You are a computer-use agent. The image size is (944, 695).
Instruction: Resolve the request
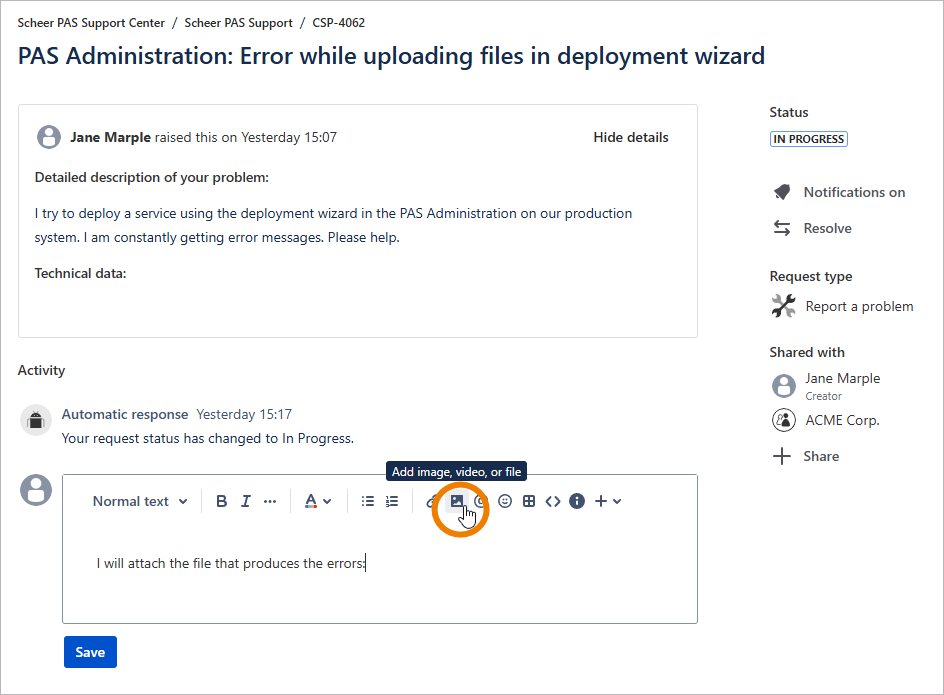click(x=827, y=228)
